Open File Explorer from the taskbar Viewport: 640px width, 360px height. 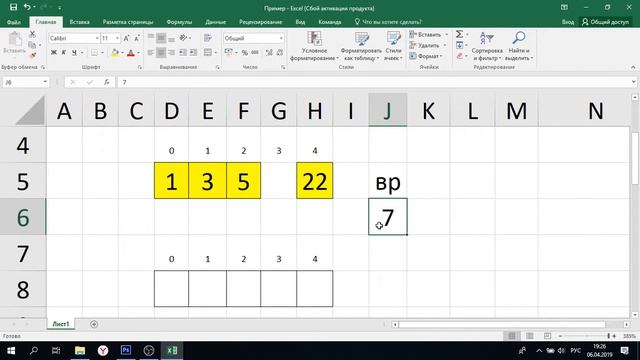point(80,350)
